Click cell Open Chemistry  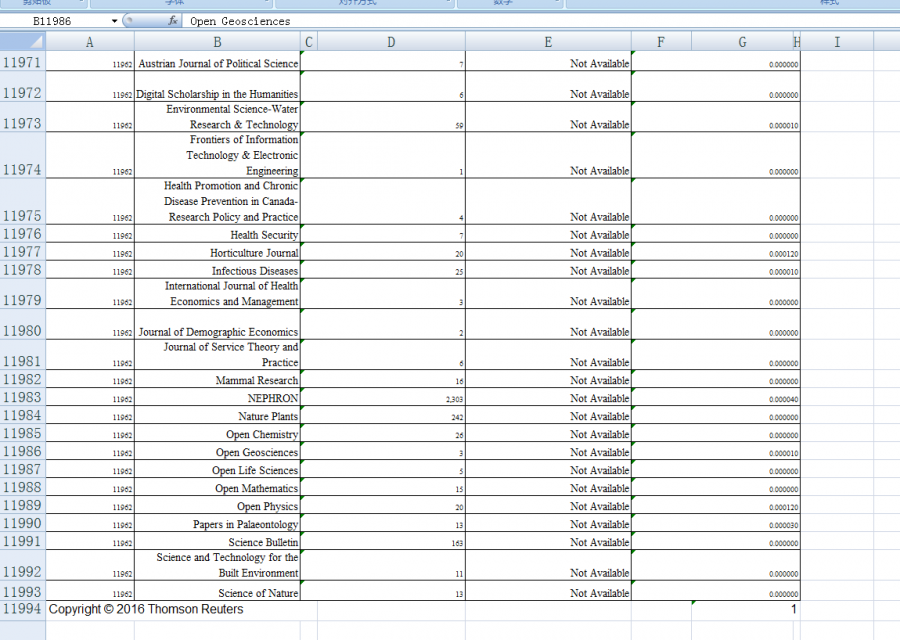[x=218, y=433]
